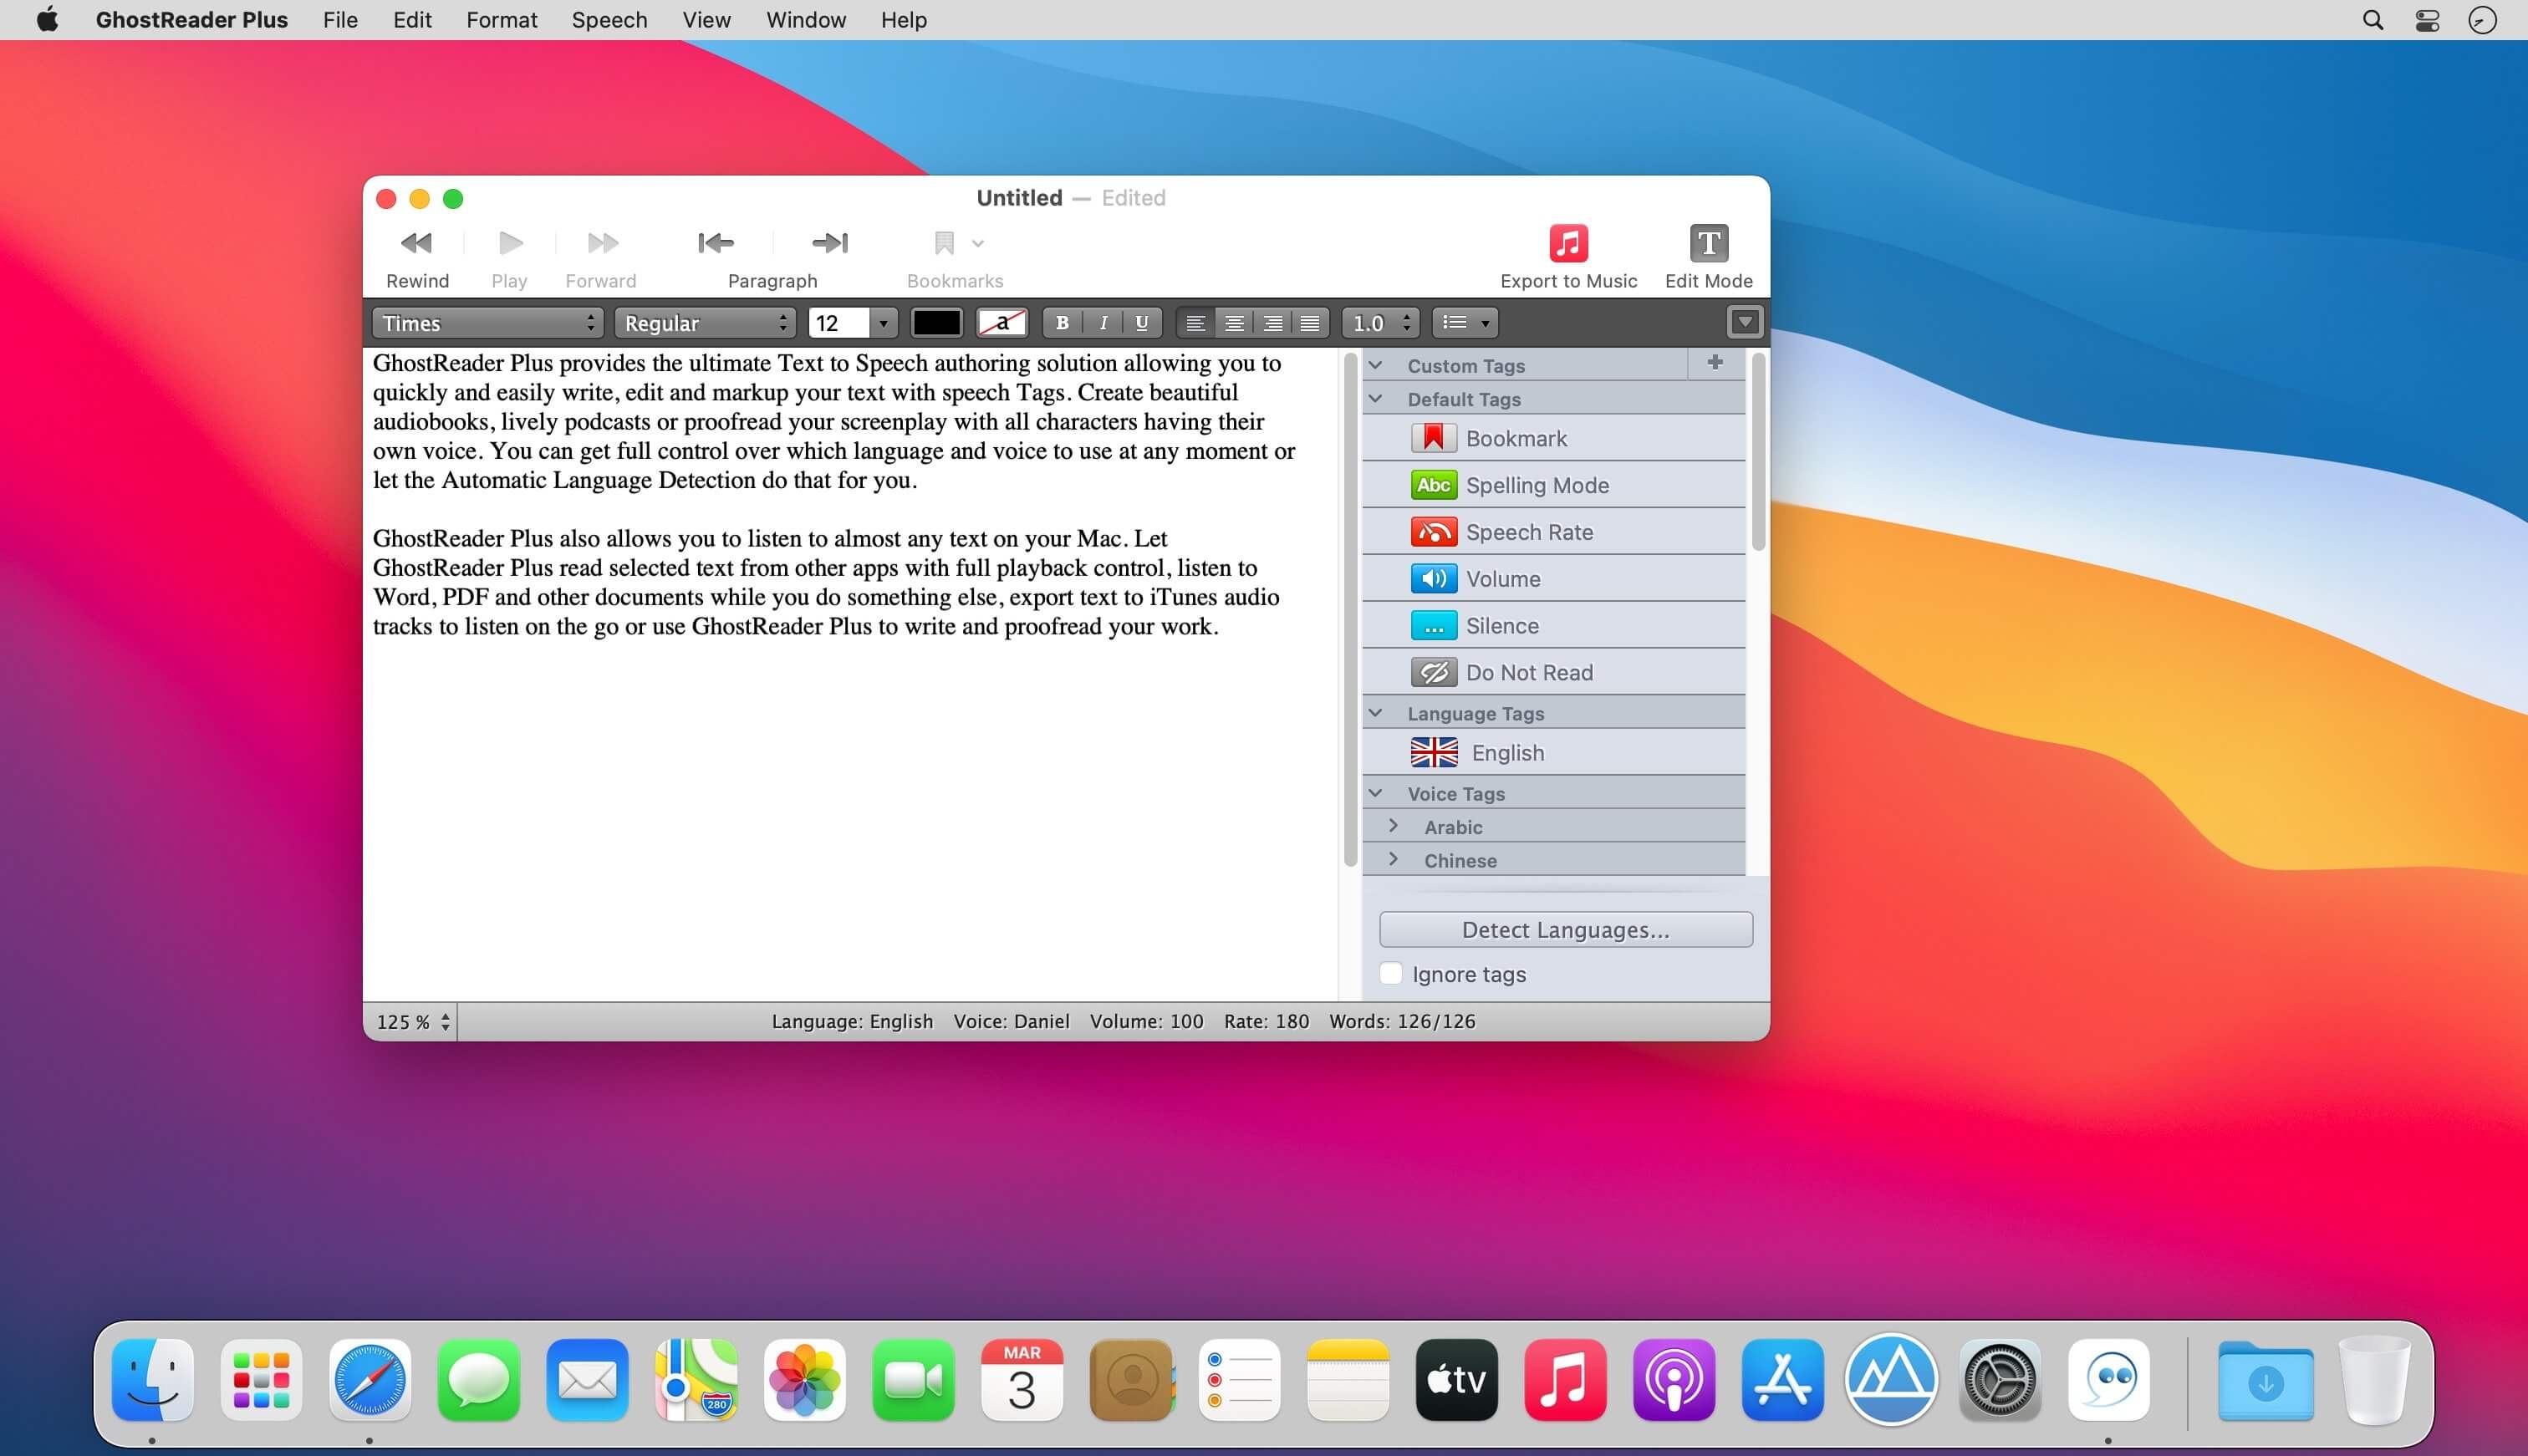
Task: Click the Words: 126/126 status text
Action: tap(1402, 1021)
